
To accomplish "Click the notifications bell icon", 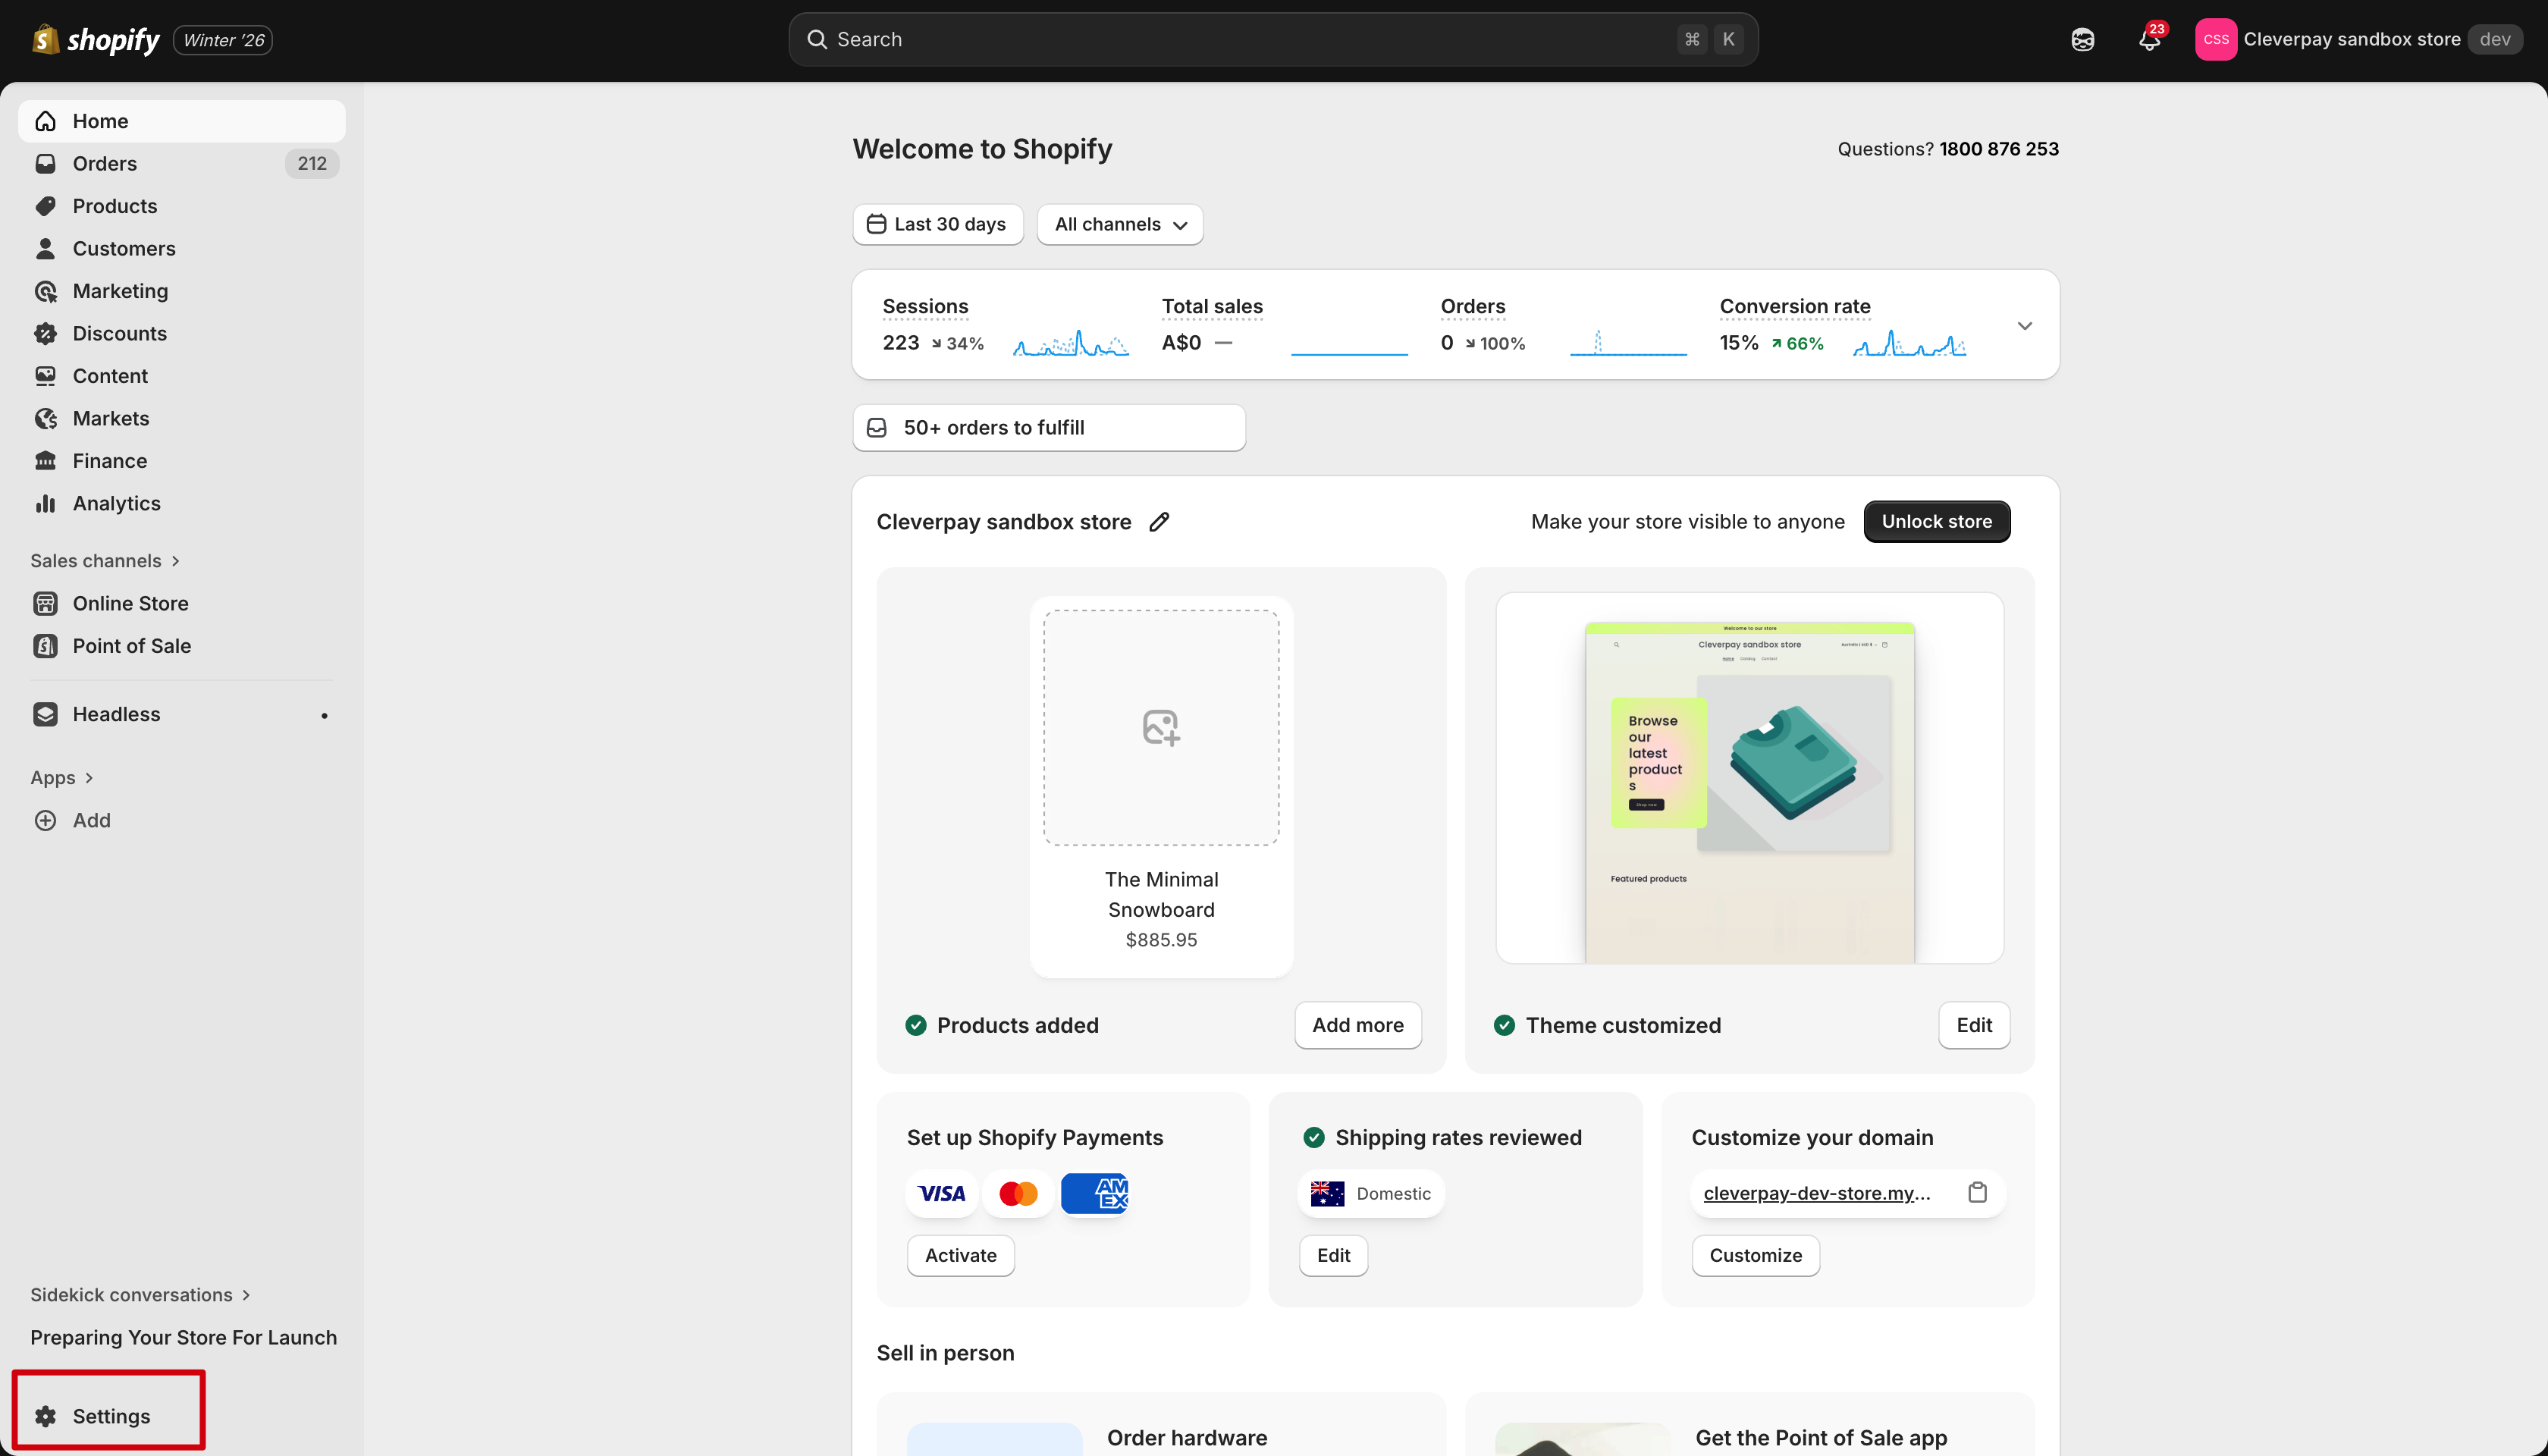I will (x=2148, y=40).
